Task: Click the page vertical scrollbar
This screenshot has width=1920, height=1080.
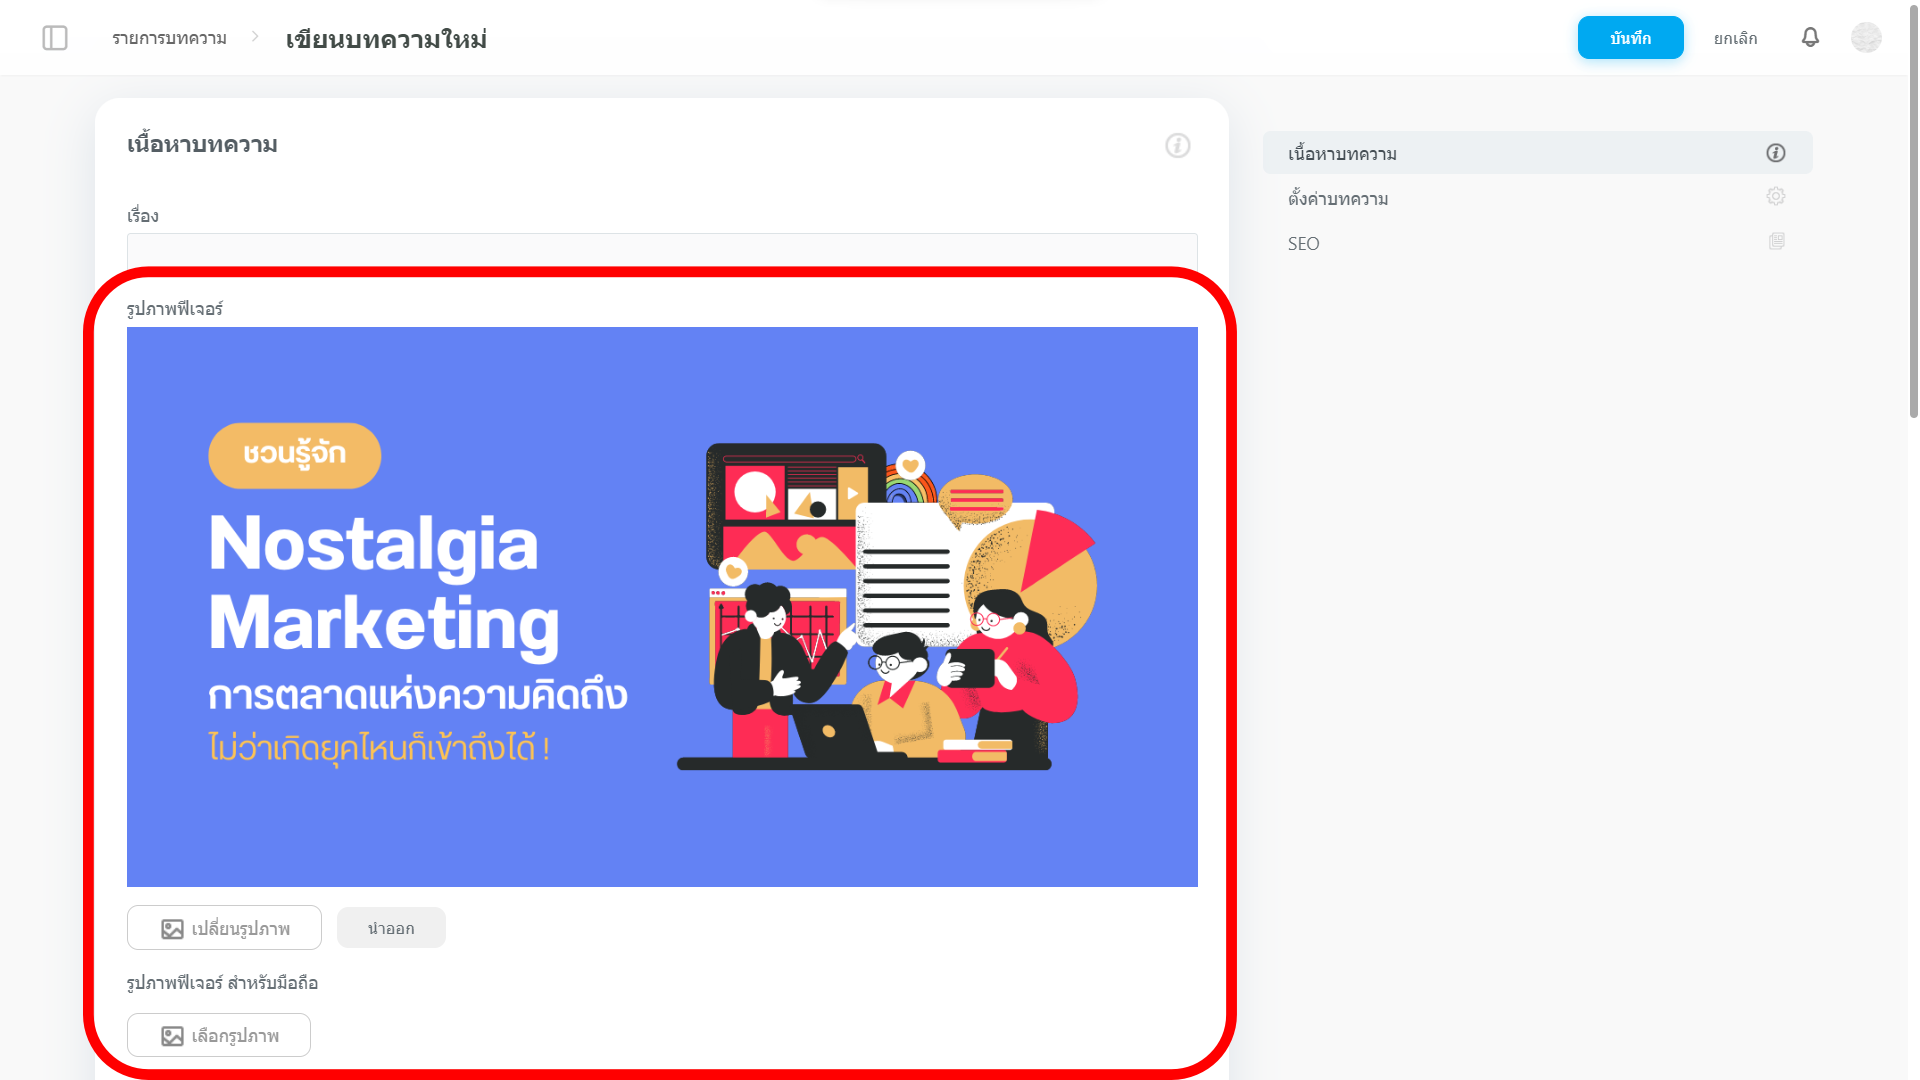Action: point(1913,210)
